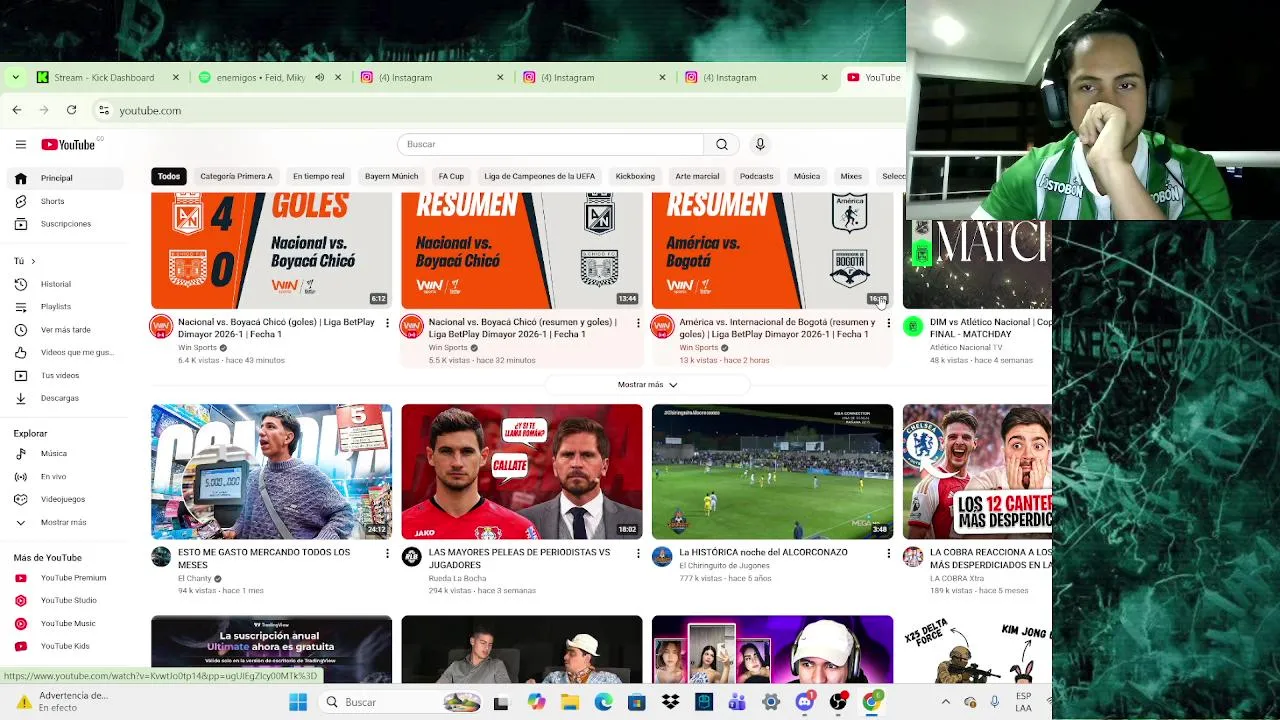Image resolution: width=1280 pixels, height=720 pixels.
Task: Open Playlists in the sidebar
Action: tap(64, 307)
